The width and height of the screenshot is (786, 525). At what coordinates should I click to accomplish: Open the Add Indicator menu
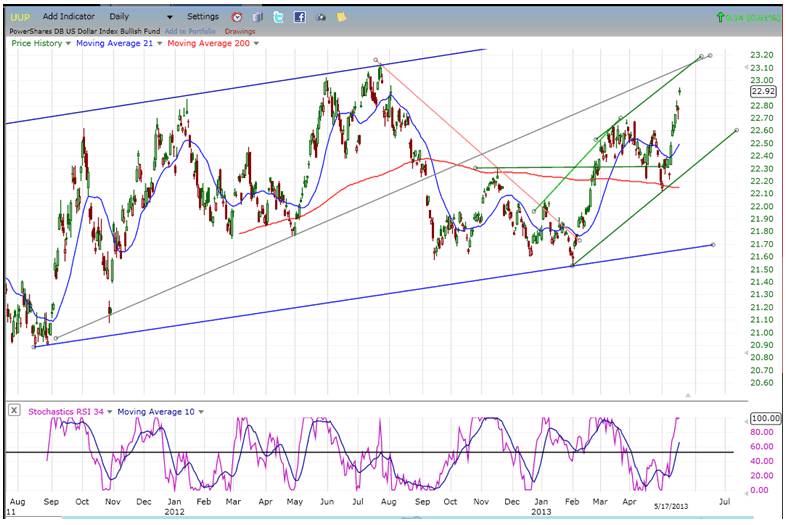[70, 17]
